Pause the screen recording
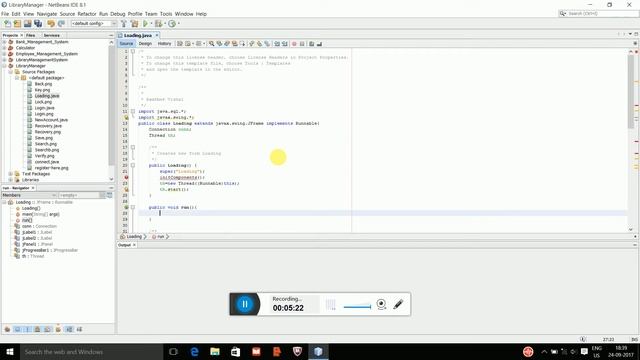 coord(245,304)
